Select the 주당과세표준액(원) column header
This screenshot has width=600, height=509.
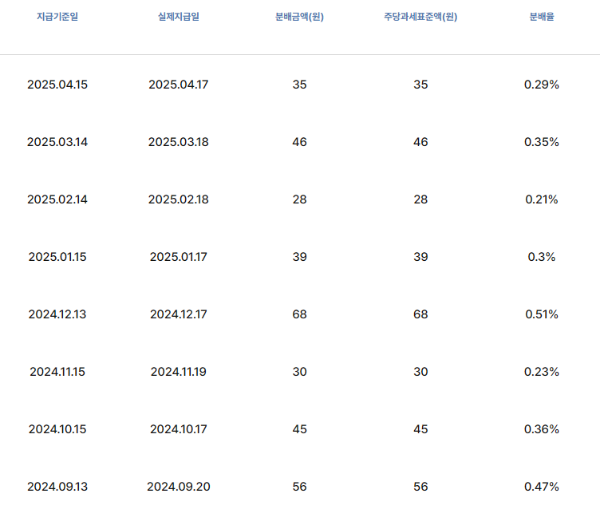click(x=421, y=17)
